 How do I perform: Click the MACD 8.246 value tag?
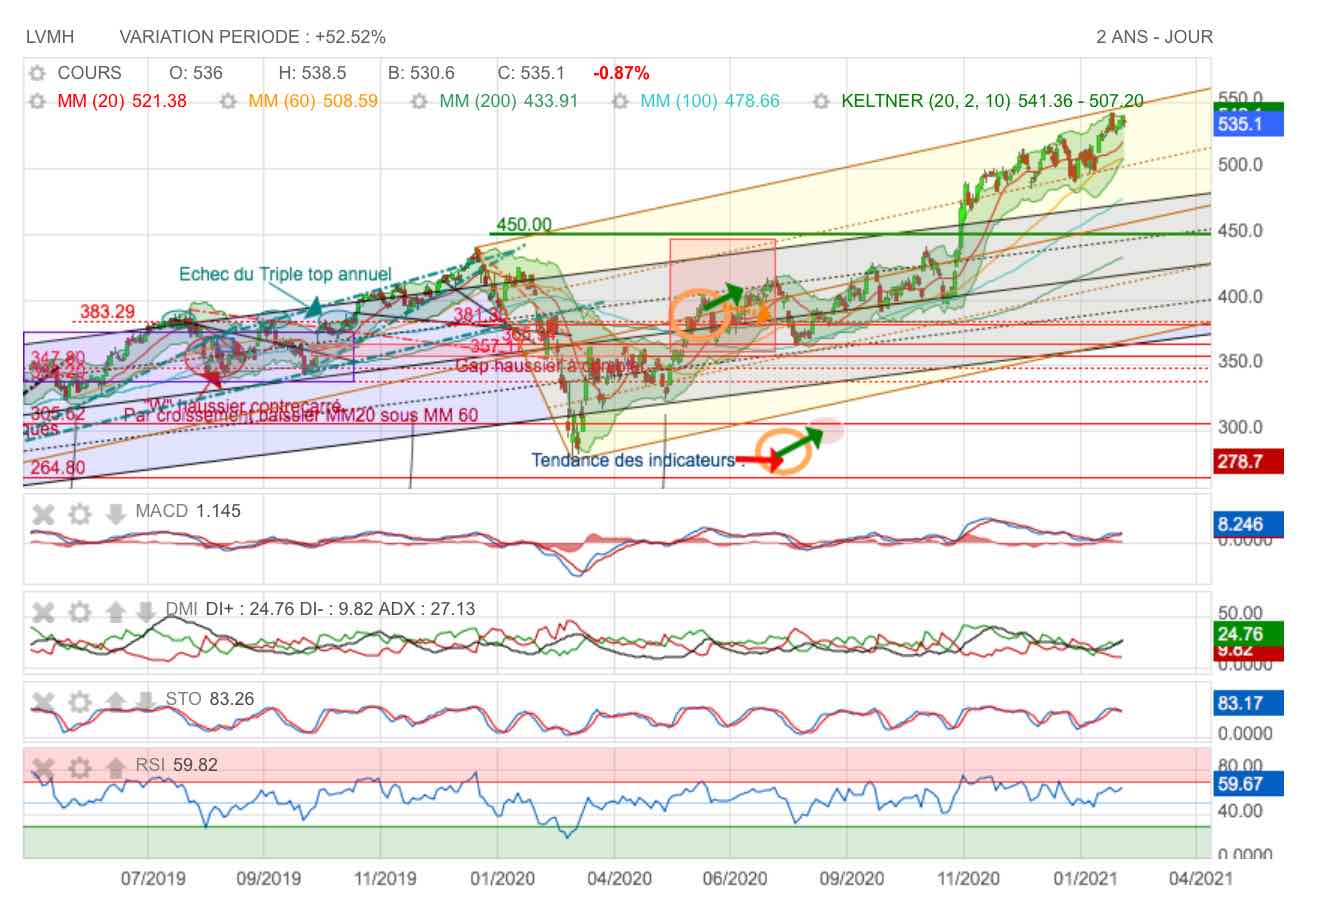[x=1247, y=523]
